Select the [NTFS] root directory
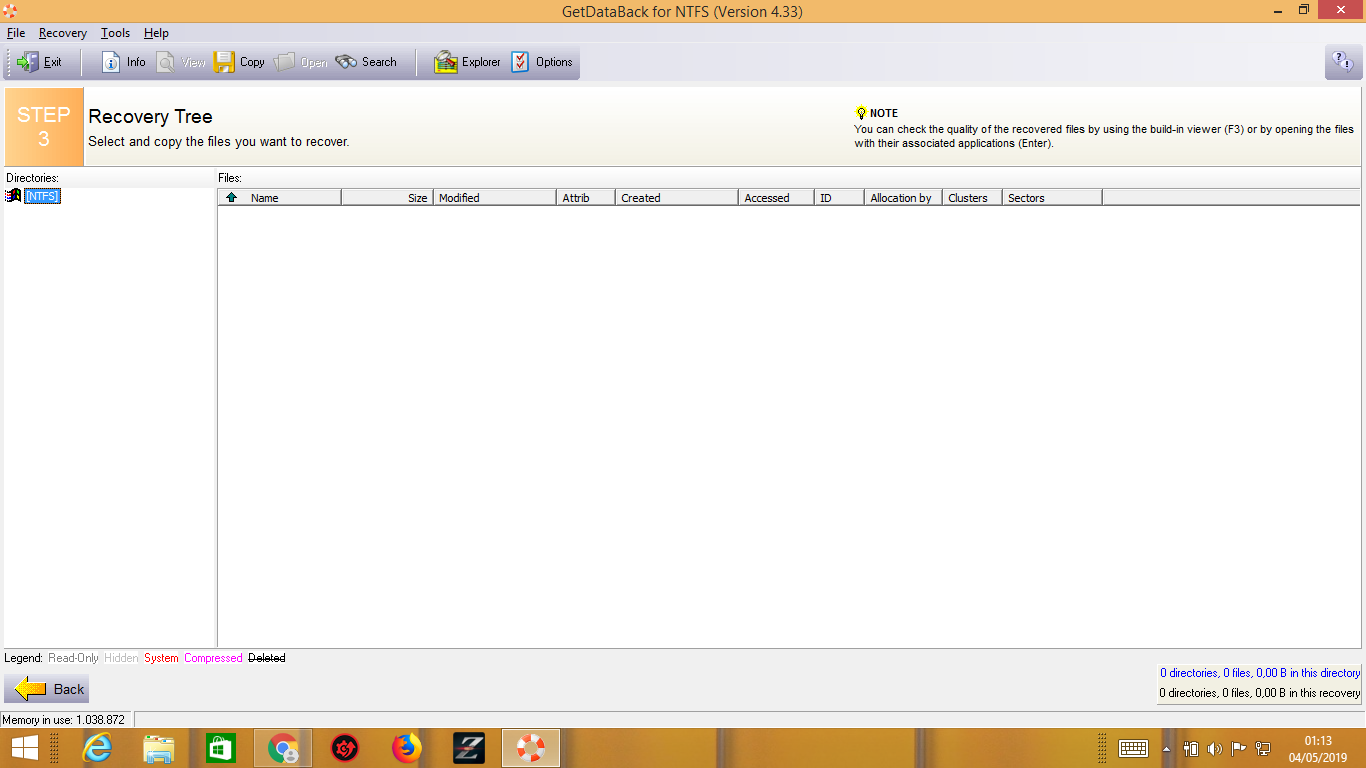The height and width of the screenshot is (768, 1366). pos(42,196)
